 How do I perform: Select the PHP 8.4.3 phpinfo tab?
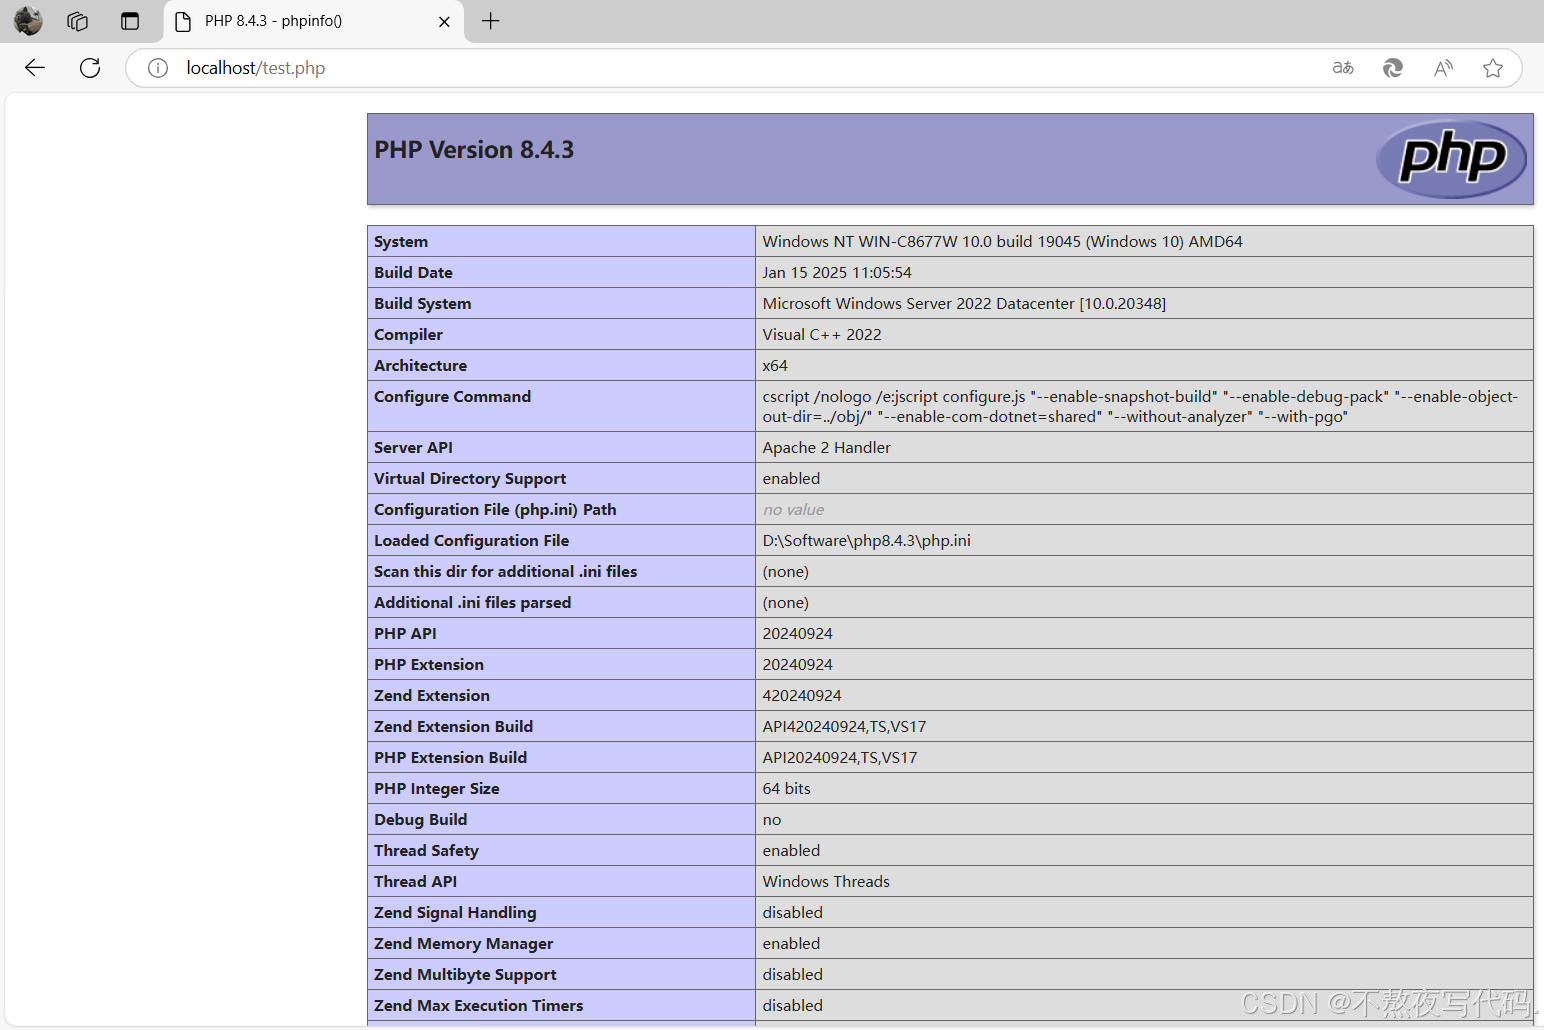[290, 20]
